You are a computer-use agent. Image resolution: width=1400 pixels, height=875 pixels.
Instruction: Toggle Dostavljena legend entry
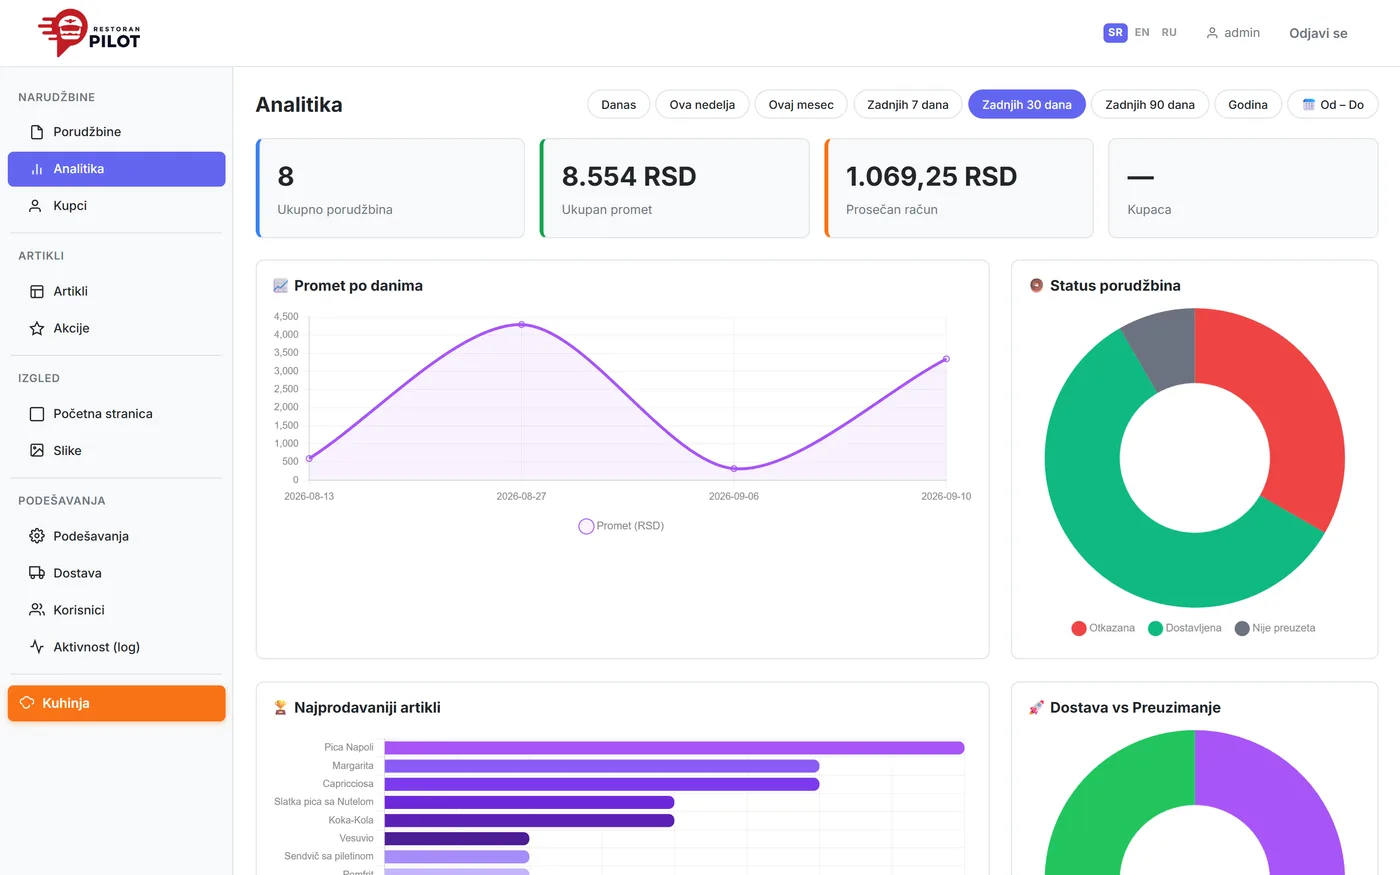tap(1185, 628)
